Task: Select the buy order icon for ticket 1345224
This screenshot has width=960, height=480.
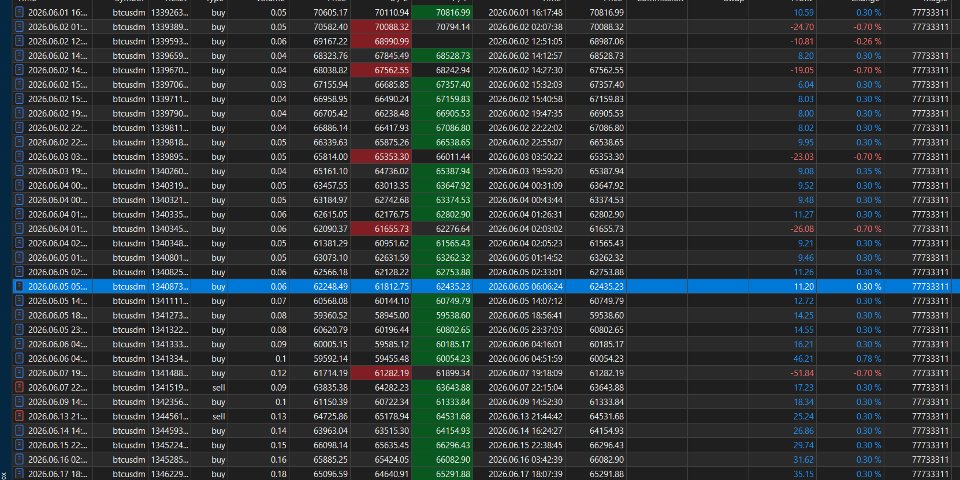Action: [x=19, y=444]
